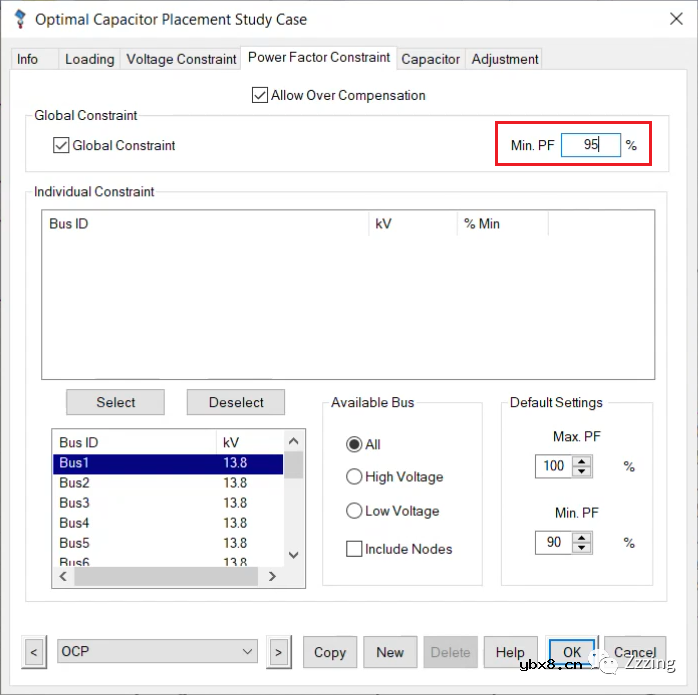Click the Copy button
698x695 pixels.
329,652
